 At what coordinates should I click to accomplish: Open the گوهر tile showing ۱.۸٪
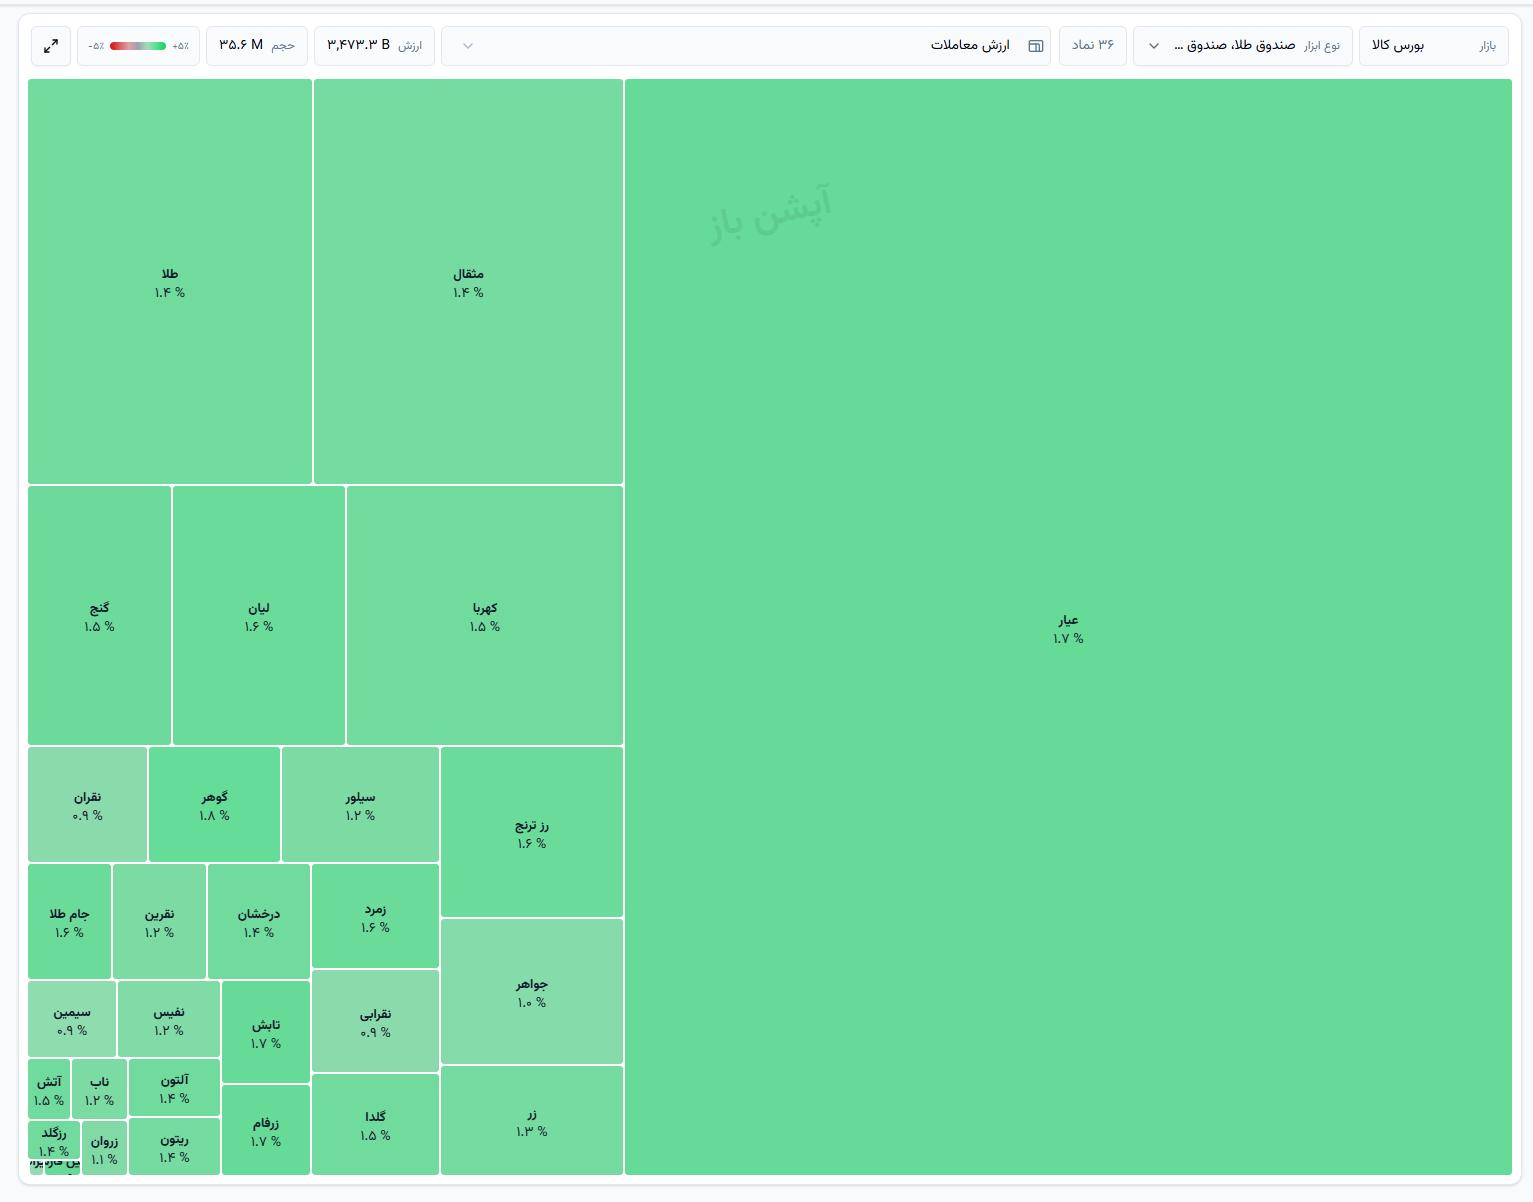tap(214, 805)
